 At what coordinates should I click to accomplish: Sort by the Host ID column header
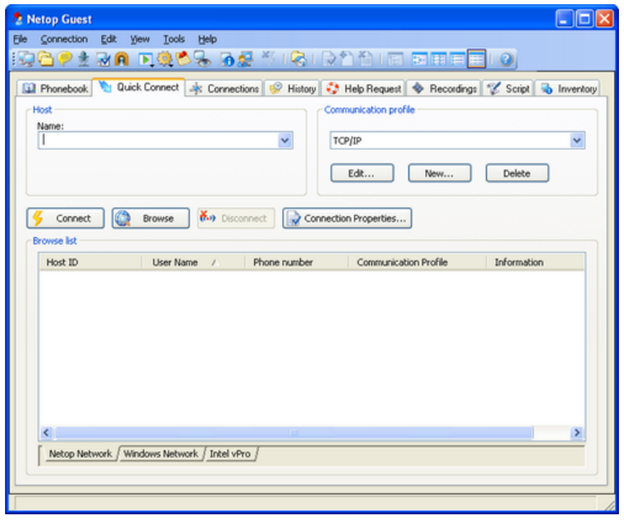90,262
